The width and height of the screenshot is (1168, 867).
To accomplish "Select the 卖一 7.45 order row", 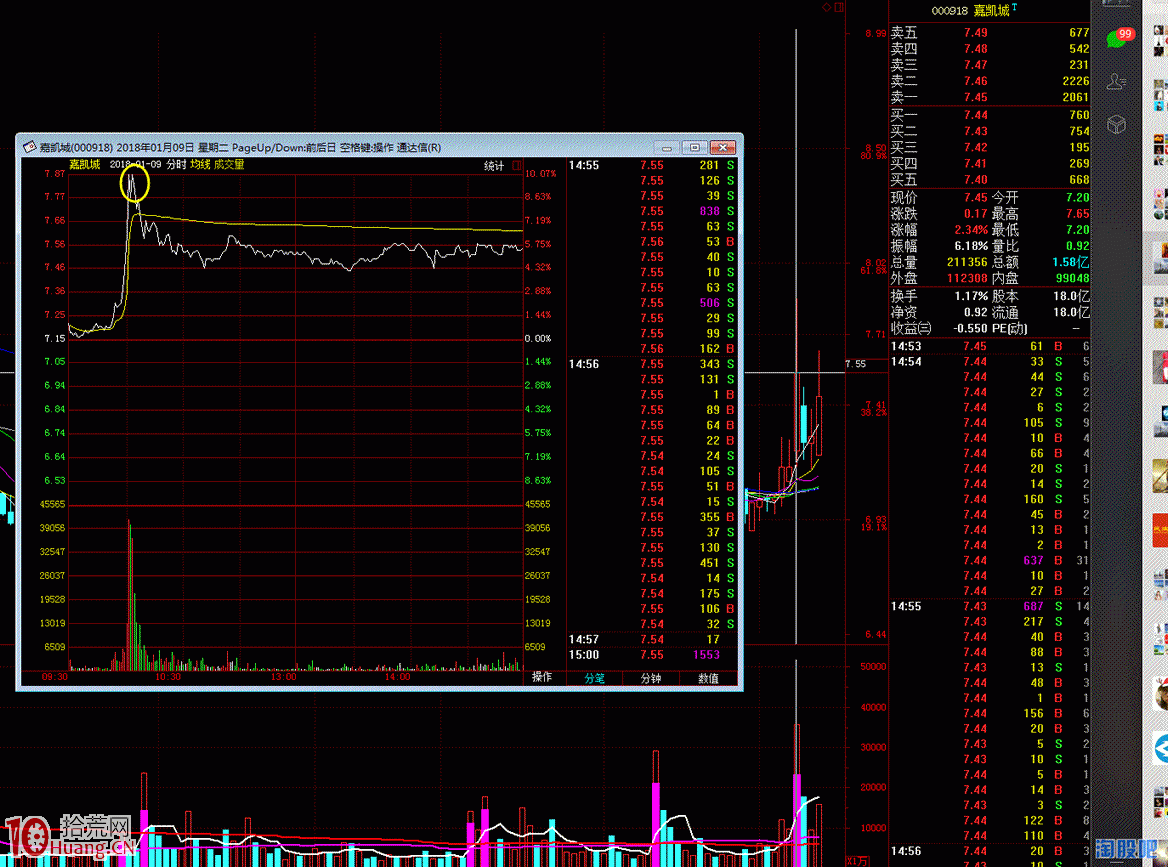I will pos(990,97).
